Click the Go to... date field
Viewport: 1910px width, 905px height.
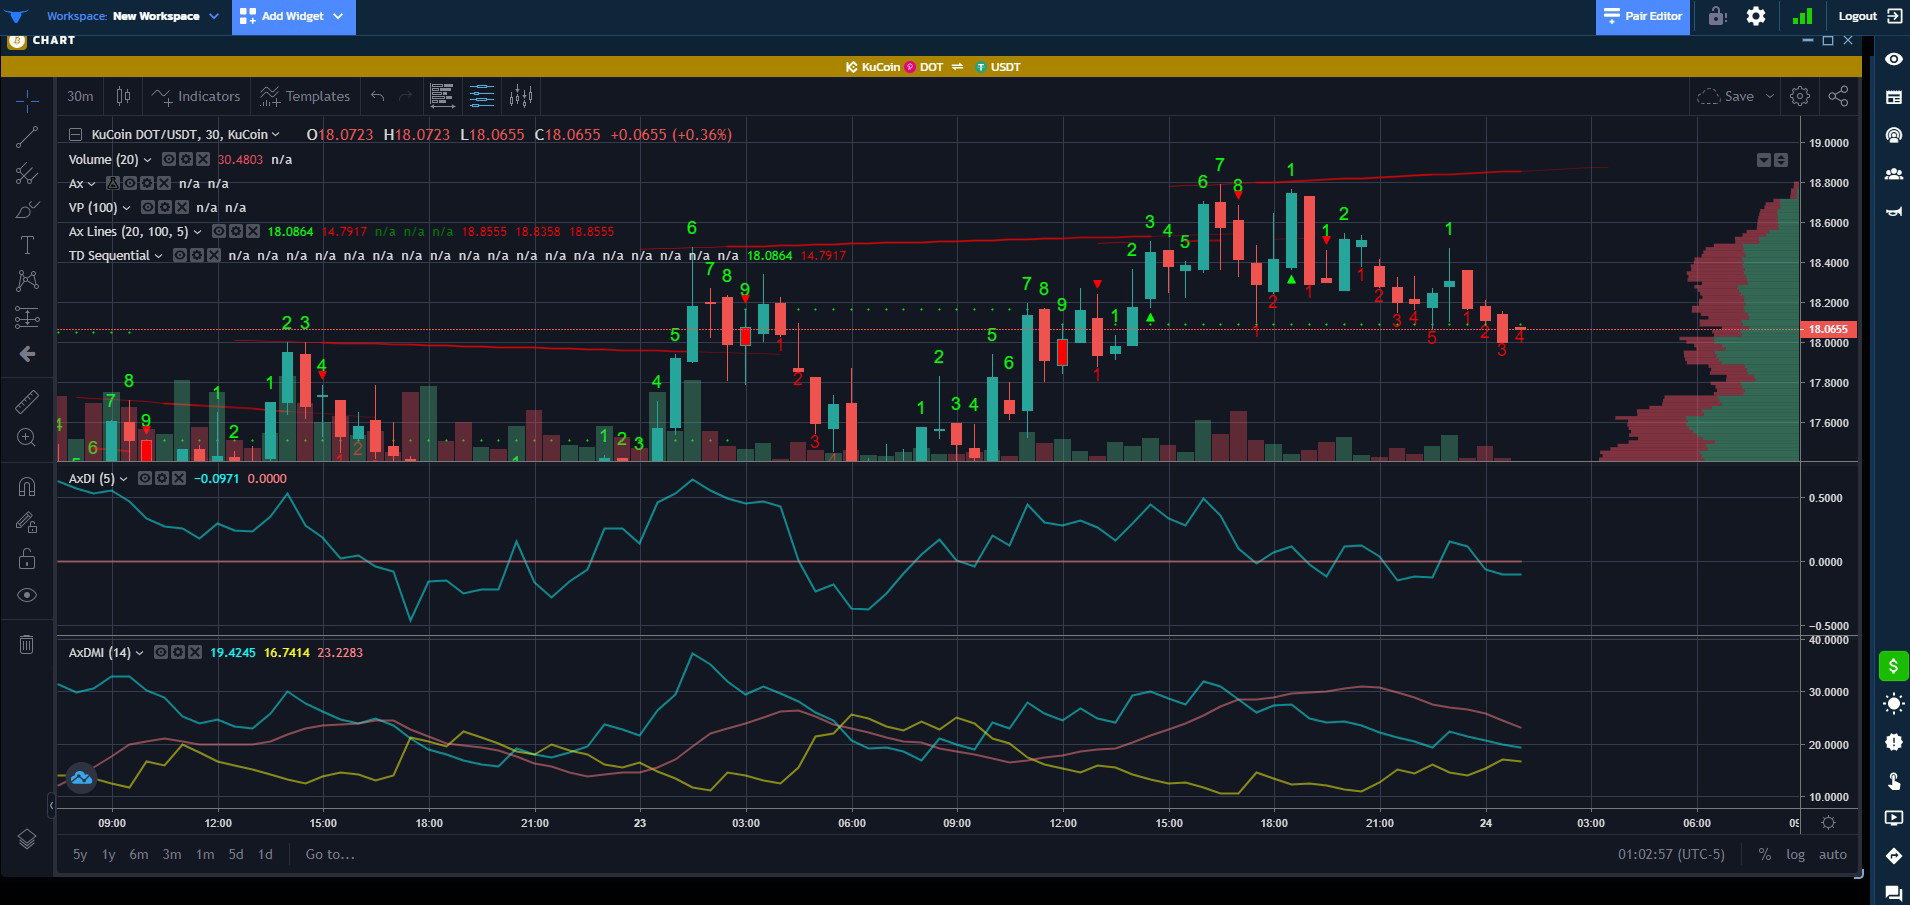point(330,854)
